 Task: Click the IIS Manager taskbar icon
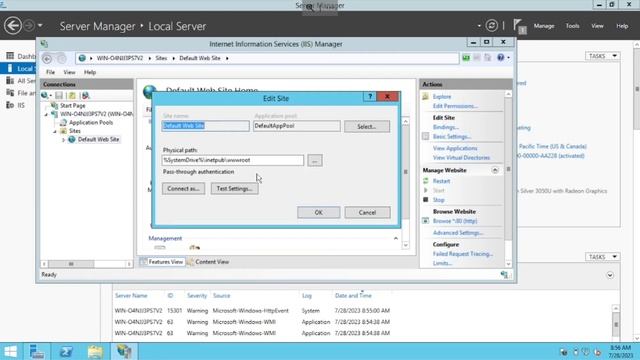(124, 351)
